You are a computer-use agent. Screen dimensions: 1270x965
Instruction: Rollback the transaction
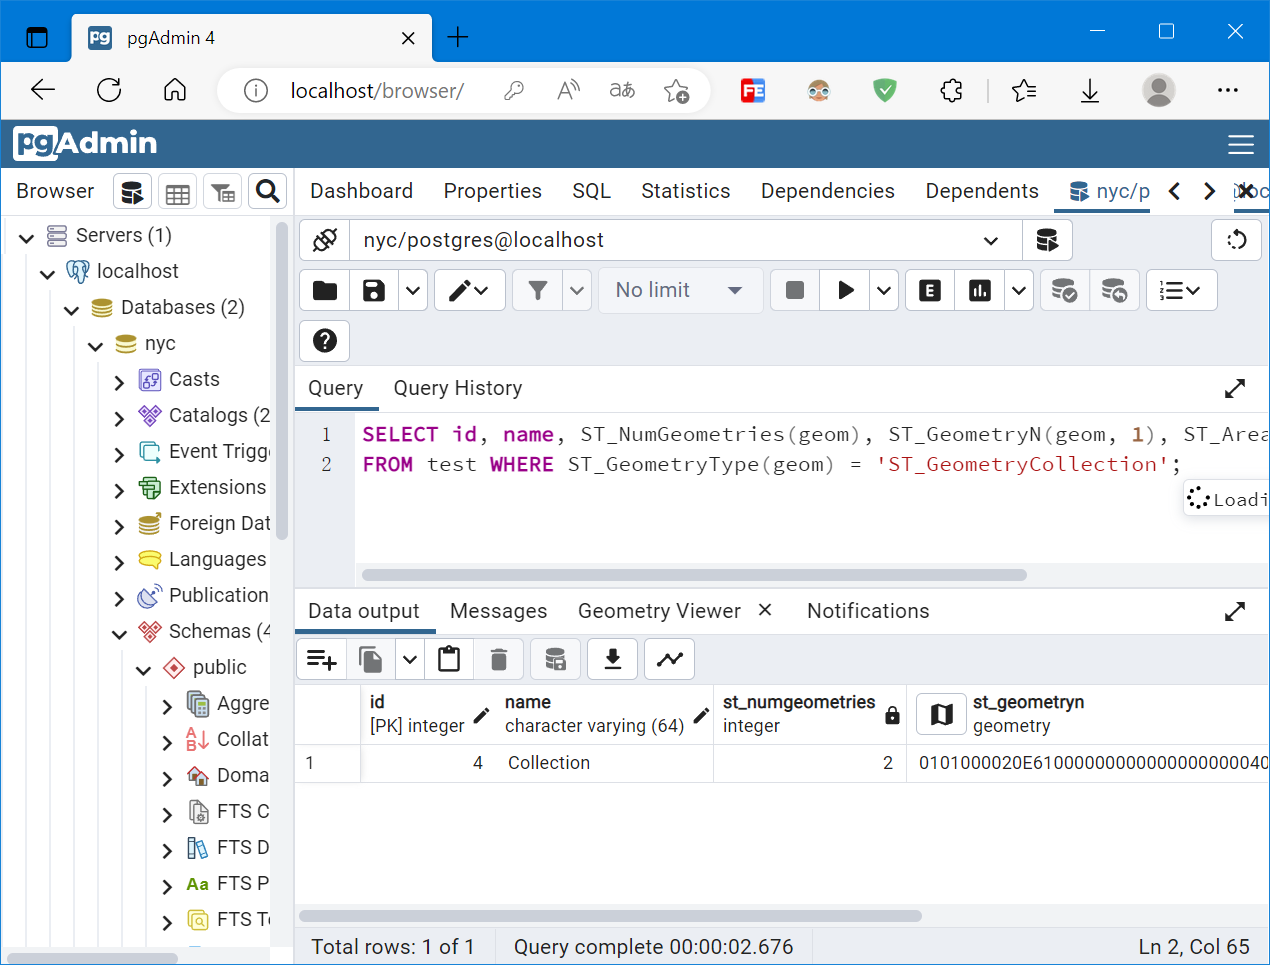(x=1114, y=291)
